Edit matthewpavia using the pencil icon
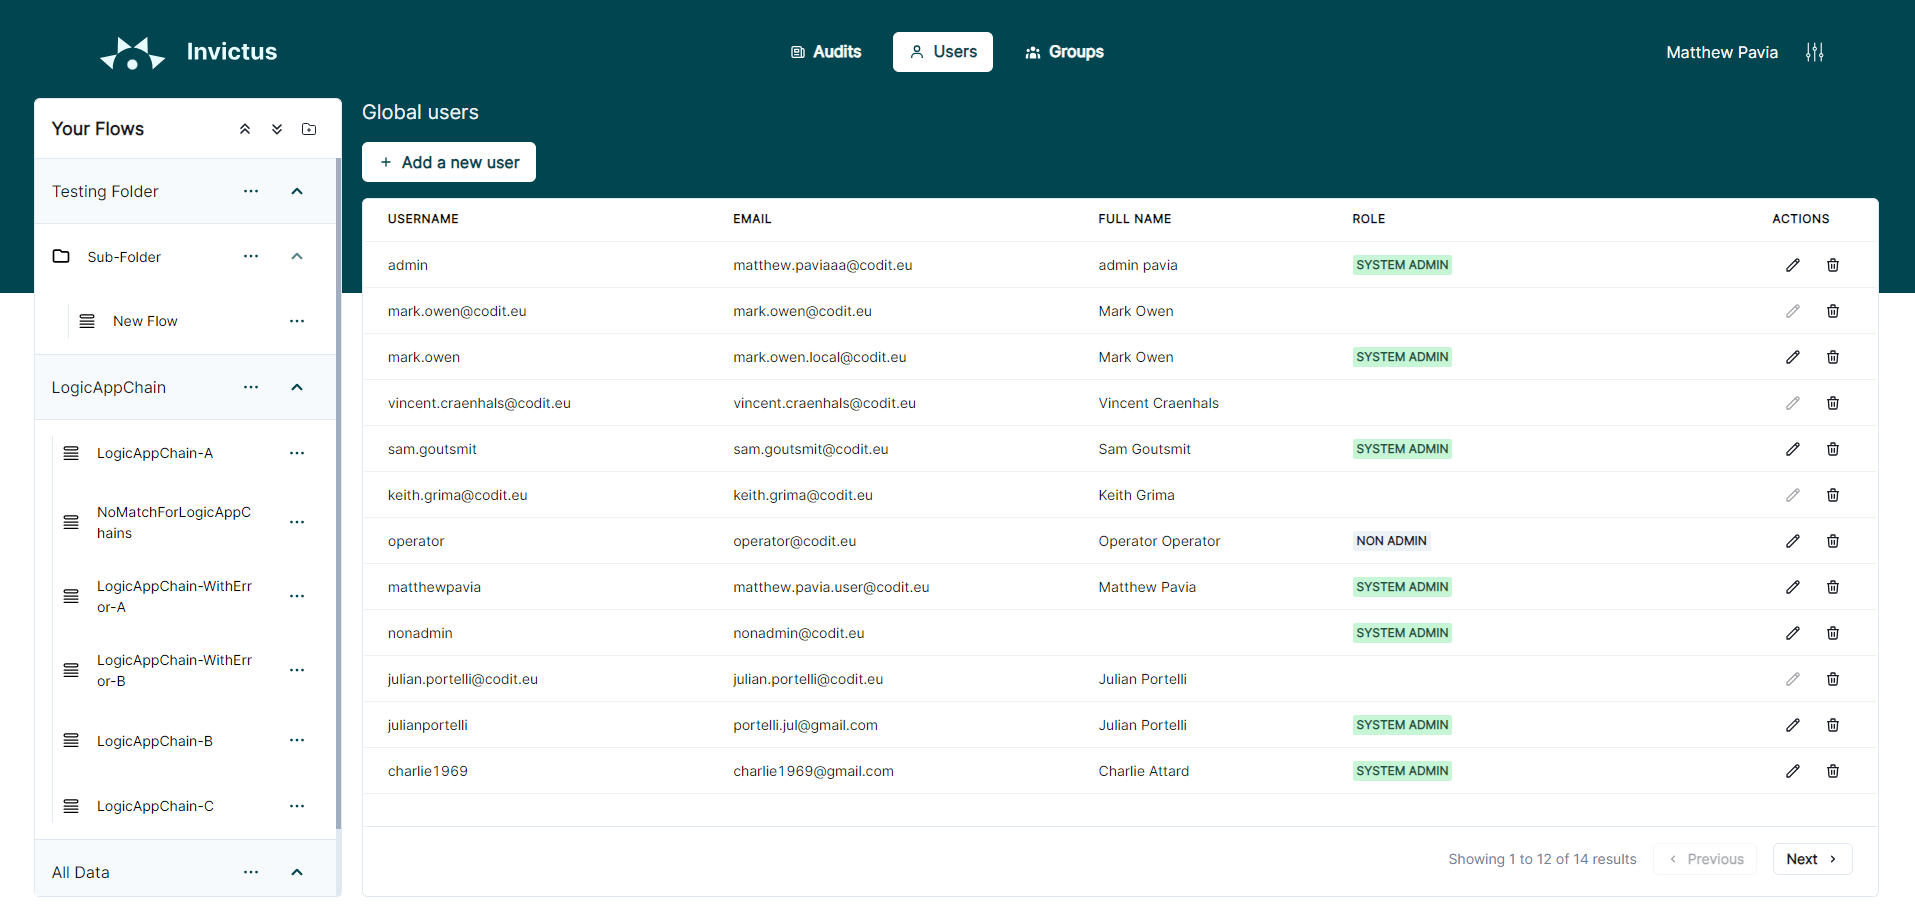The height and width of the screenshot is (923, 1915). (x=1792, y=587)
